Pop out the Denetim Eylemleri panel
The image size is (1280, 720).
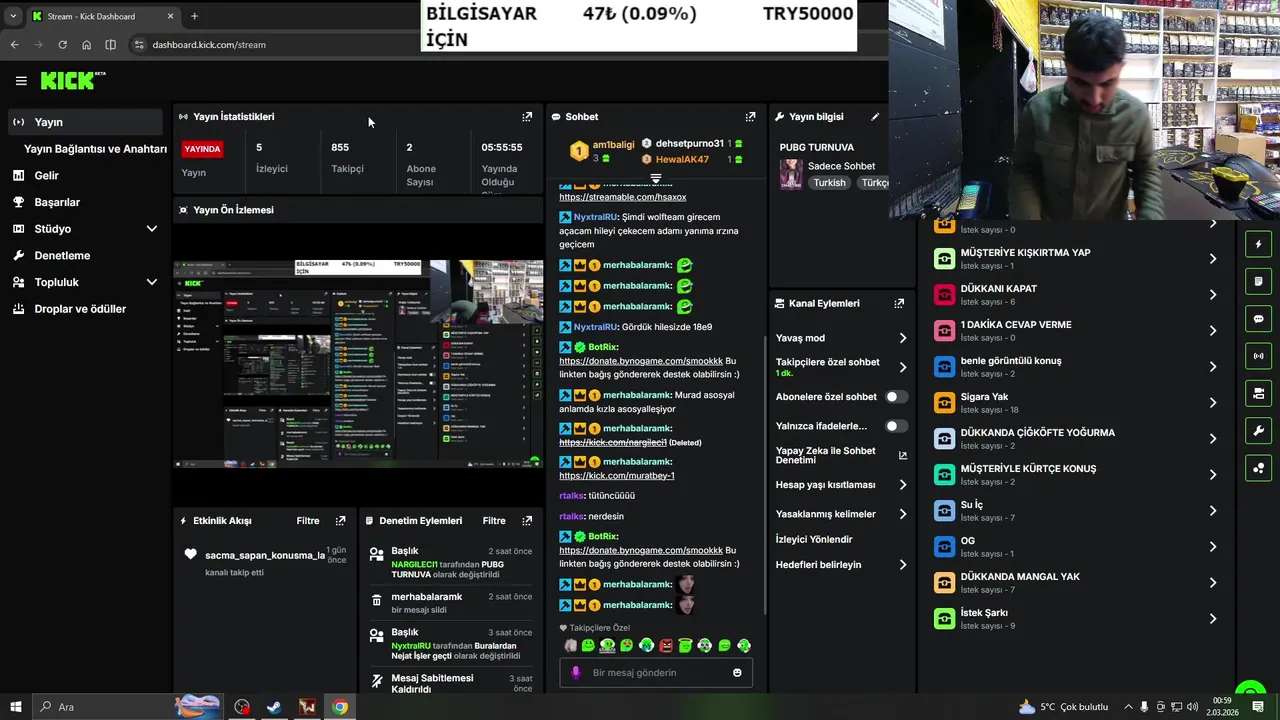(x=527, y=521)
